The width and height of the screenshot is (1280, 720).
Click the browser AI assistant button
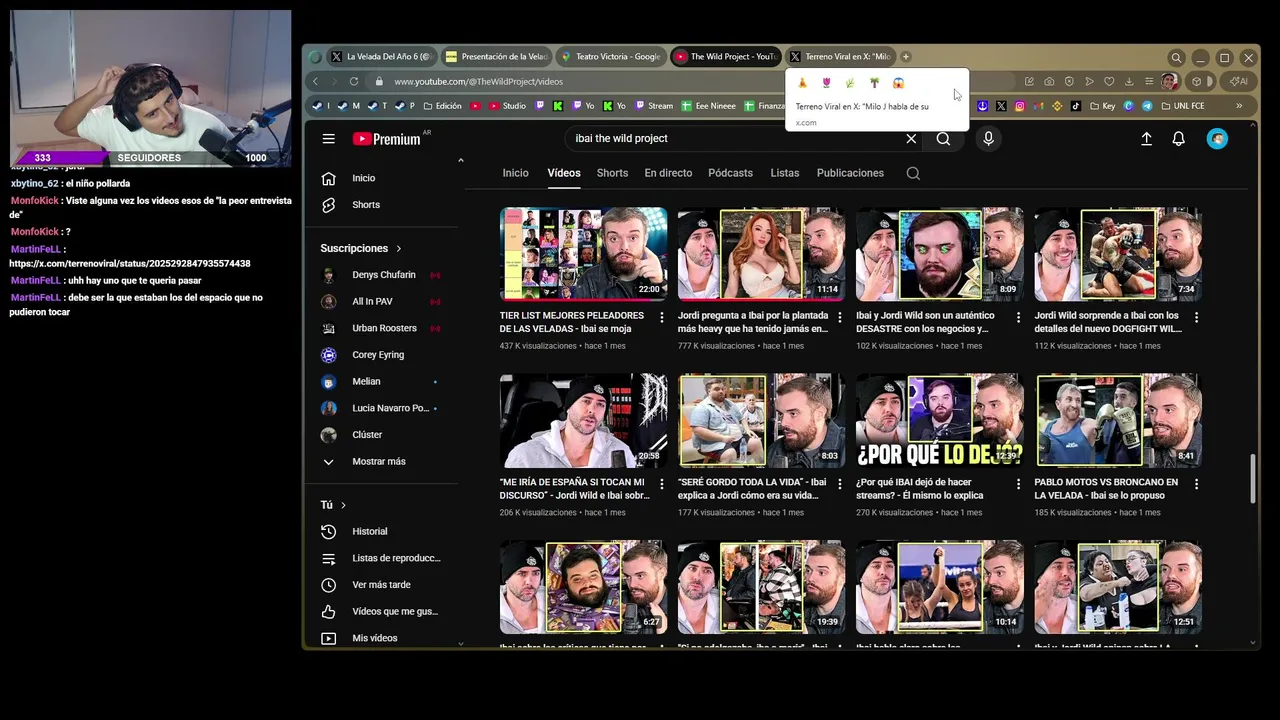pyautogui.click(x=1238, y=81)
